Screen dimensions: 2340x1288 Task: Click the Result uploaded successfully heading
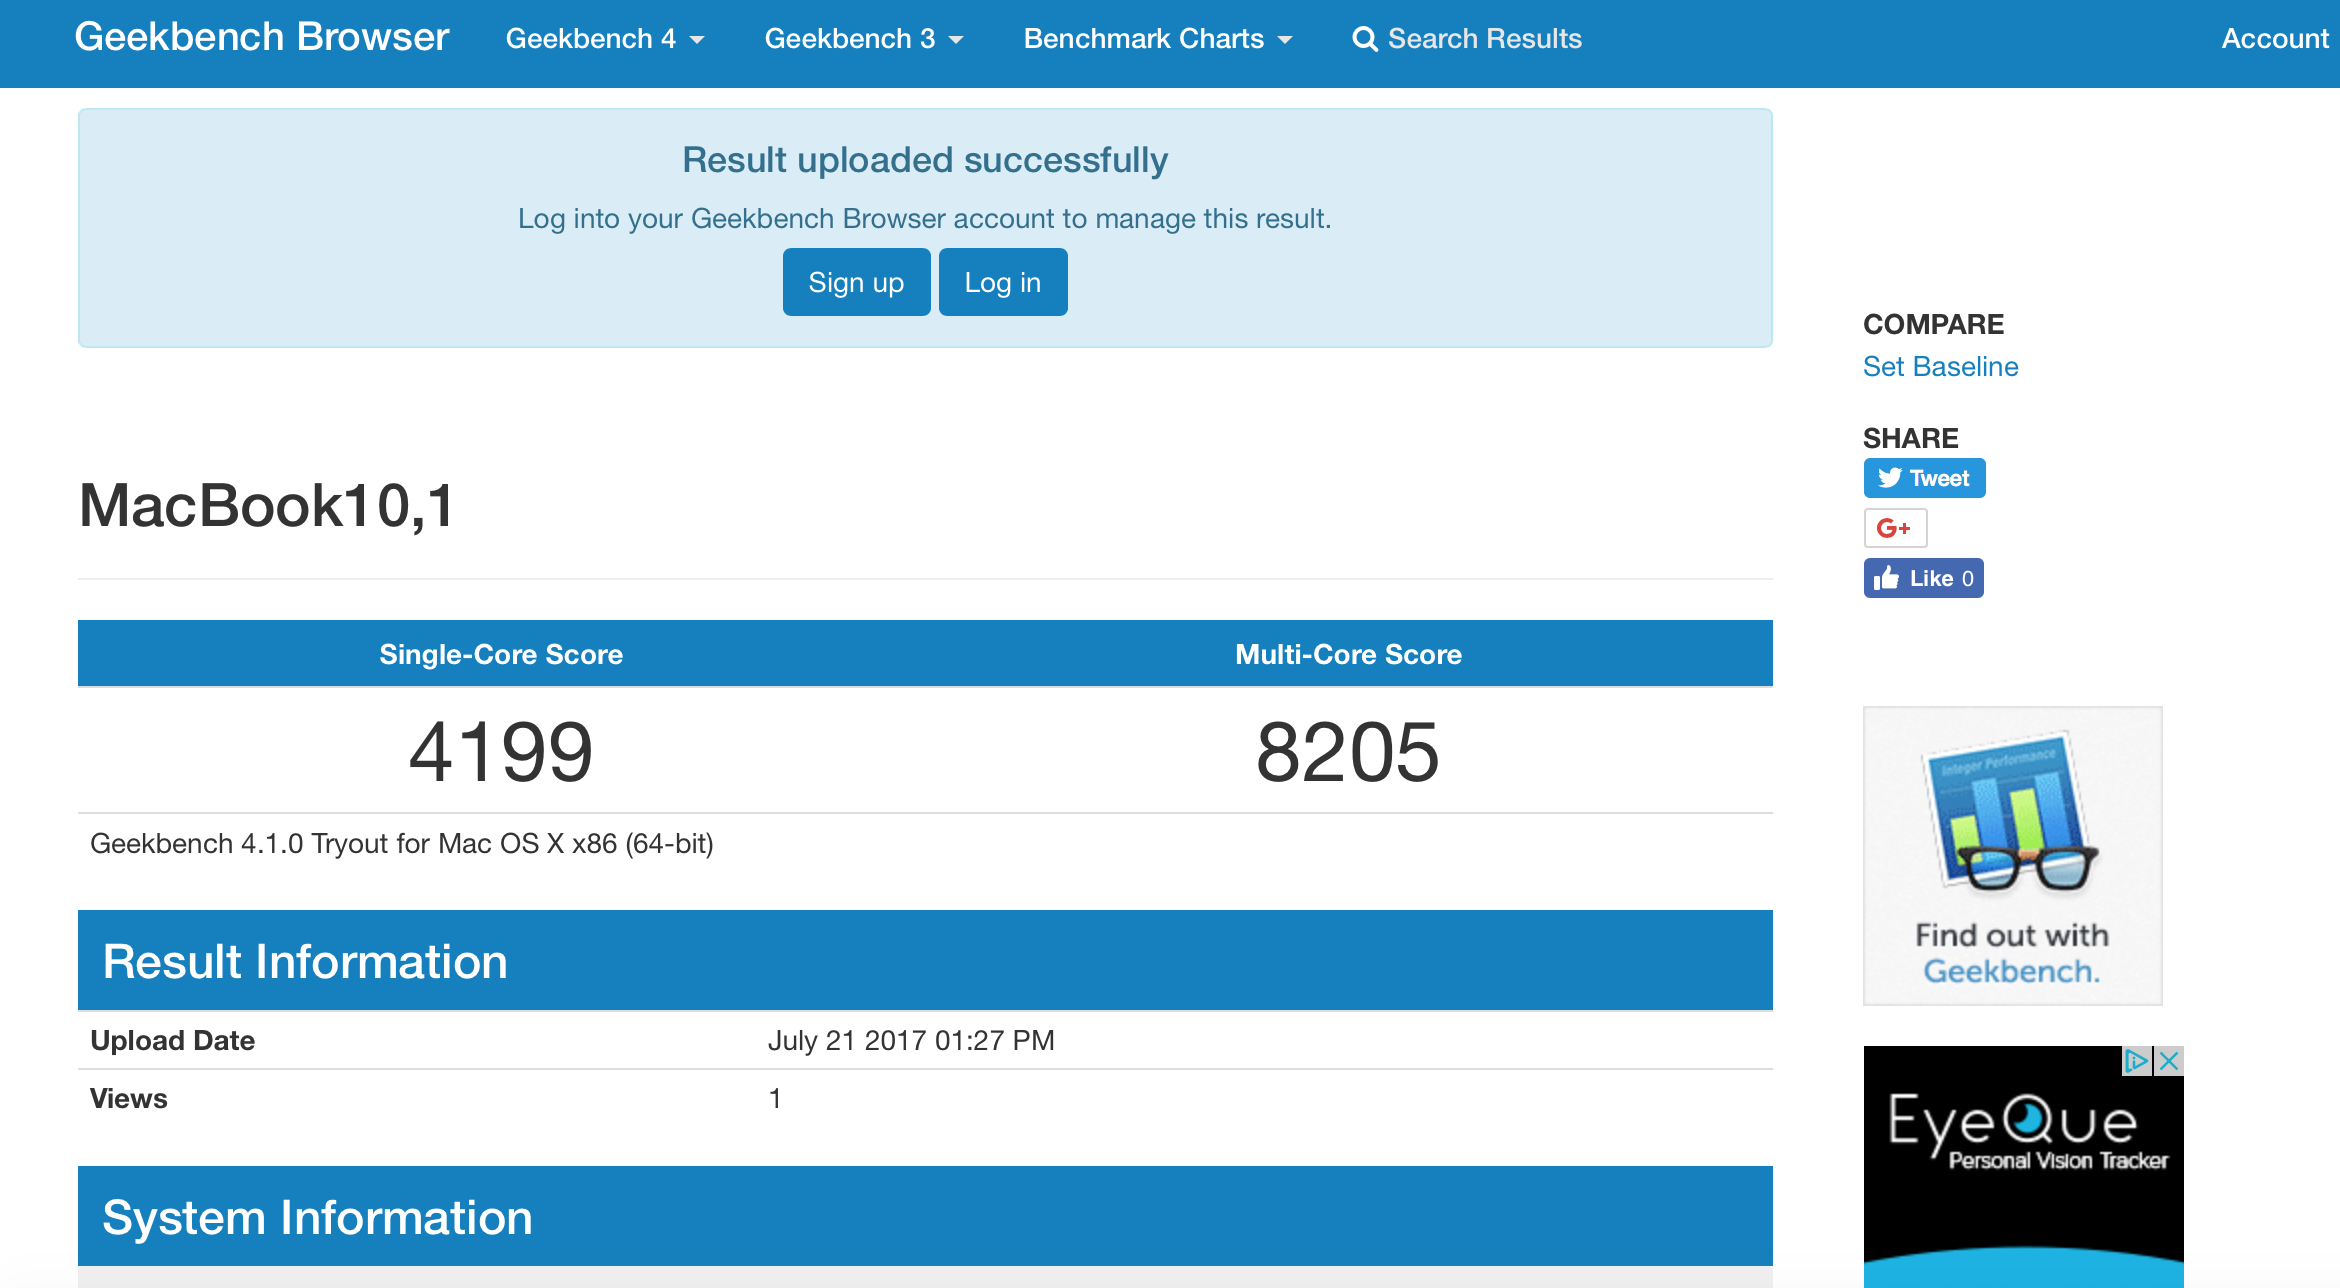coord(925,160)
